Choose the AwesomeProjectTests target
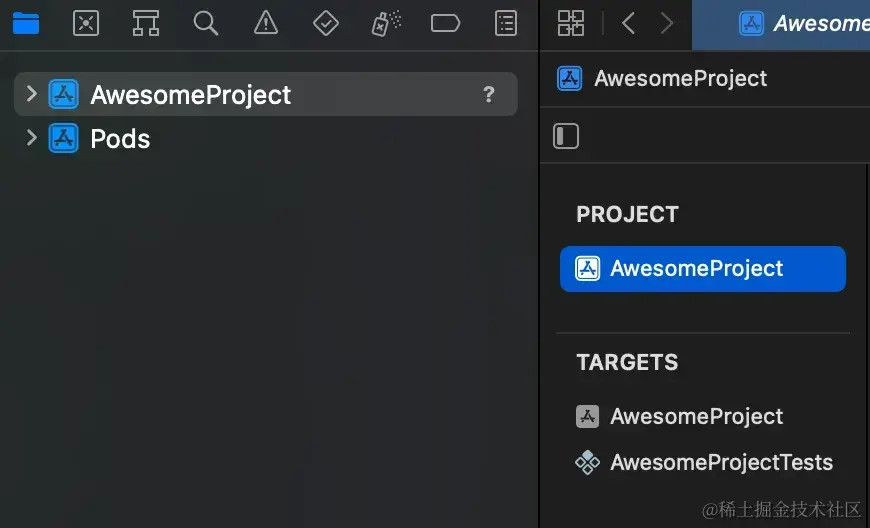 (720, 462)
